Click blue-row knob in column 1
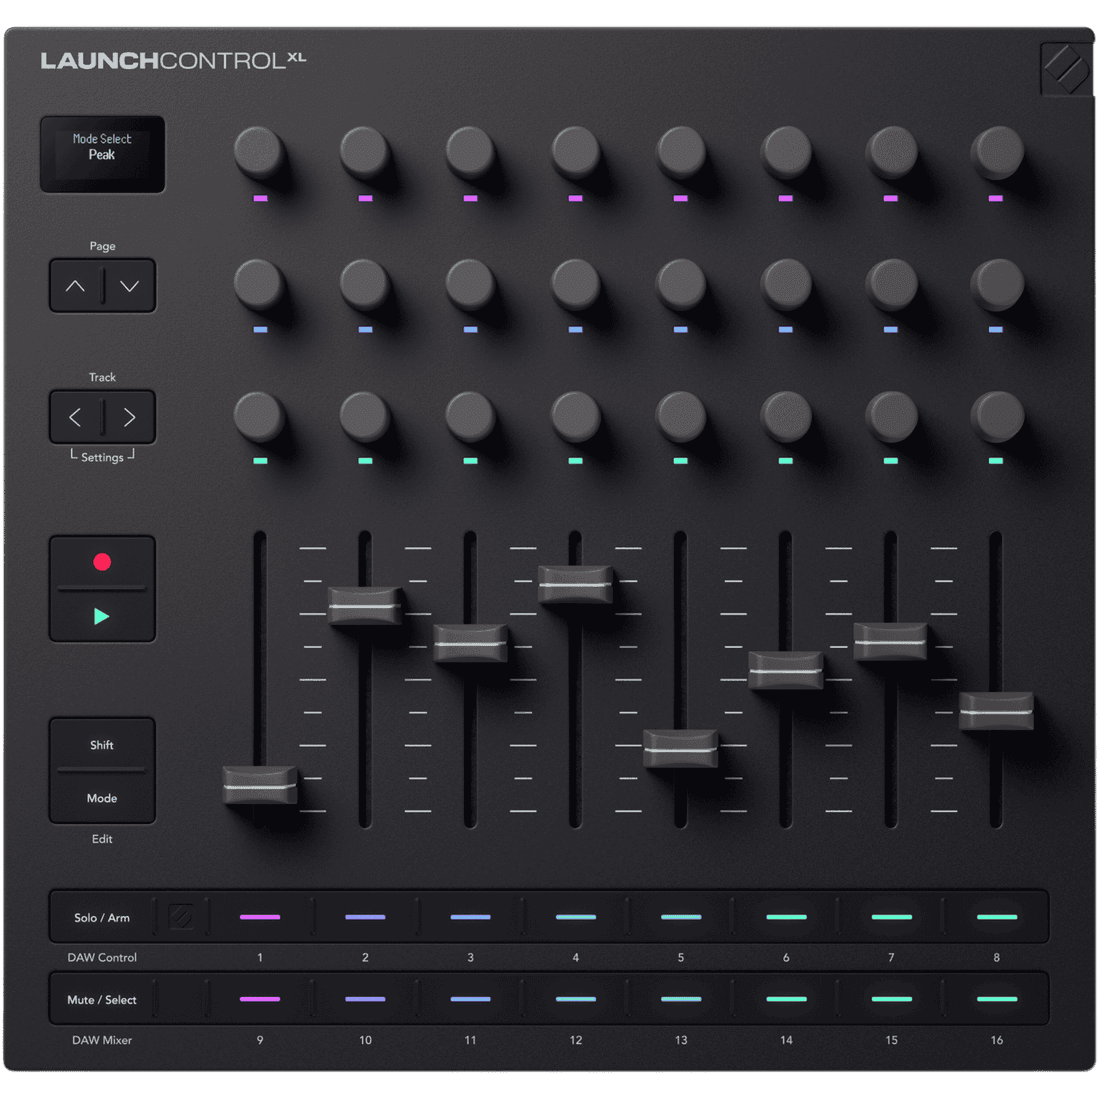 point(259,284)
